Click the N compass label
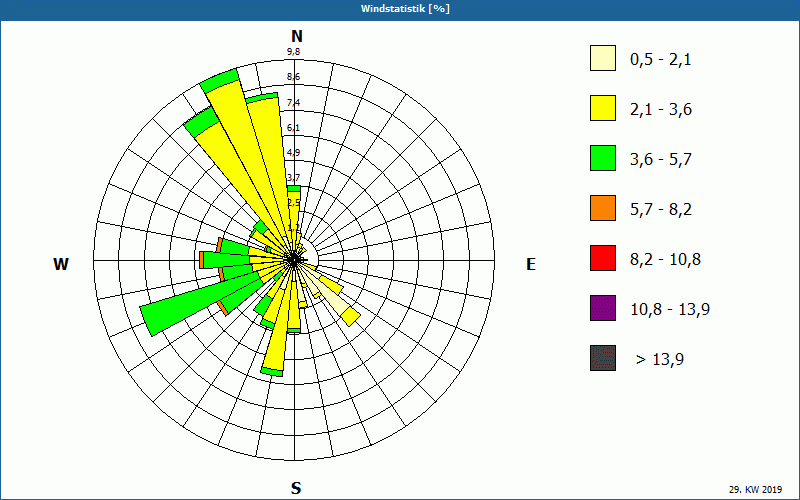 pos(296,36)
